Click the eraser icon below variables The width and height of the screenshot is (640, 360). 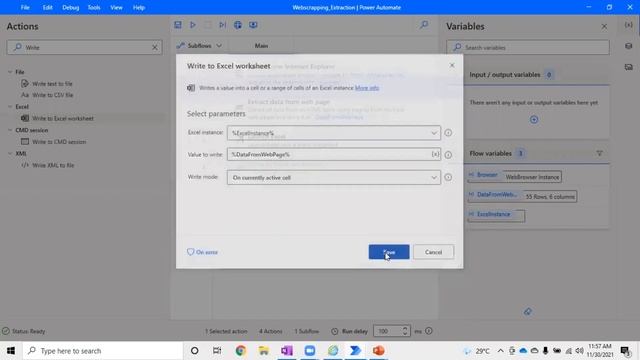click(528, 312)
